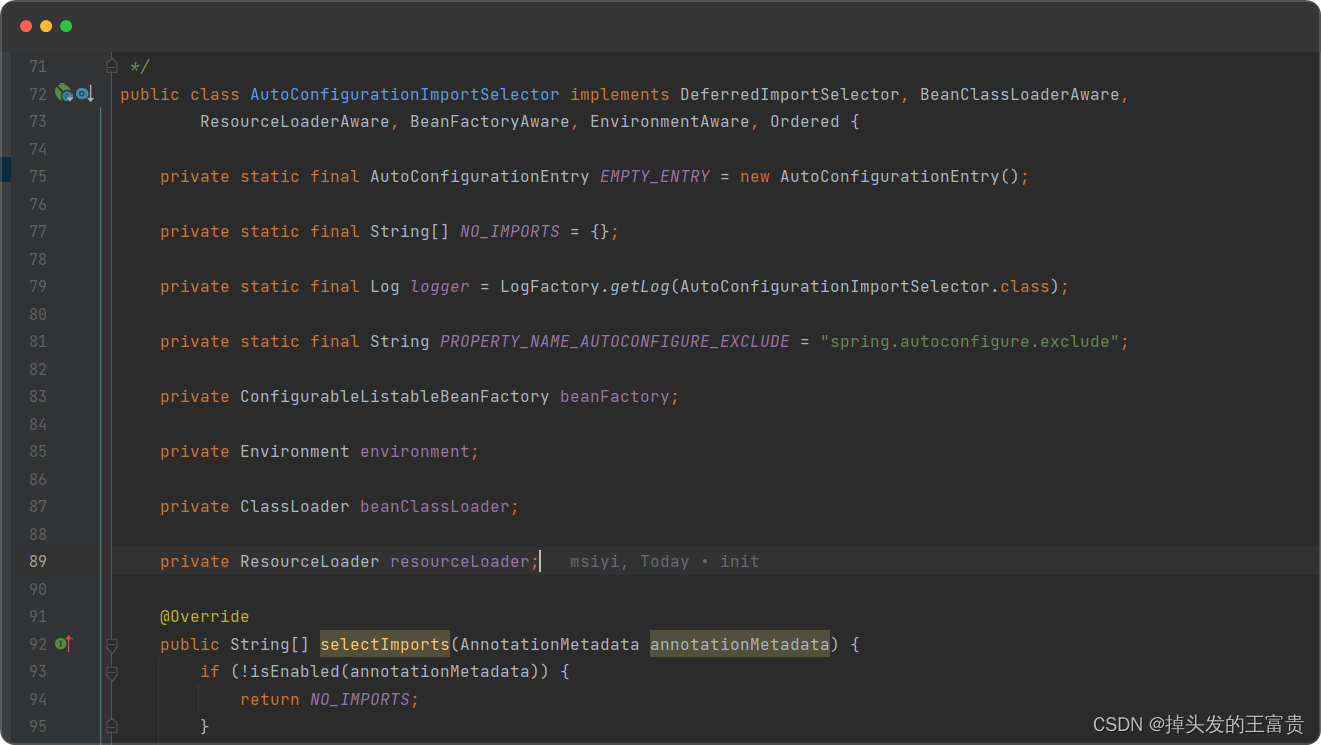This screenshot has width=1321, height=745.
Task: Click the Ordered interface name on line 73
Action: pyautogui.click(x=805, y=121)
